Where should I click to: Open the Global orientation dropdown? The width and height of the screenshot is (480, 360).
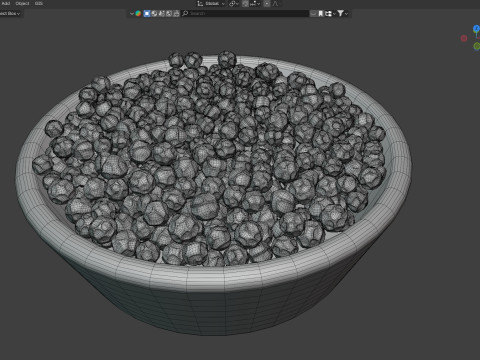(x=215, y=4)
